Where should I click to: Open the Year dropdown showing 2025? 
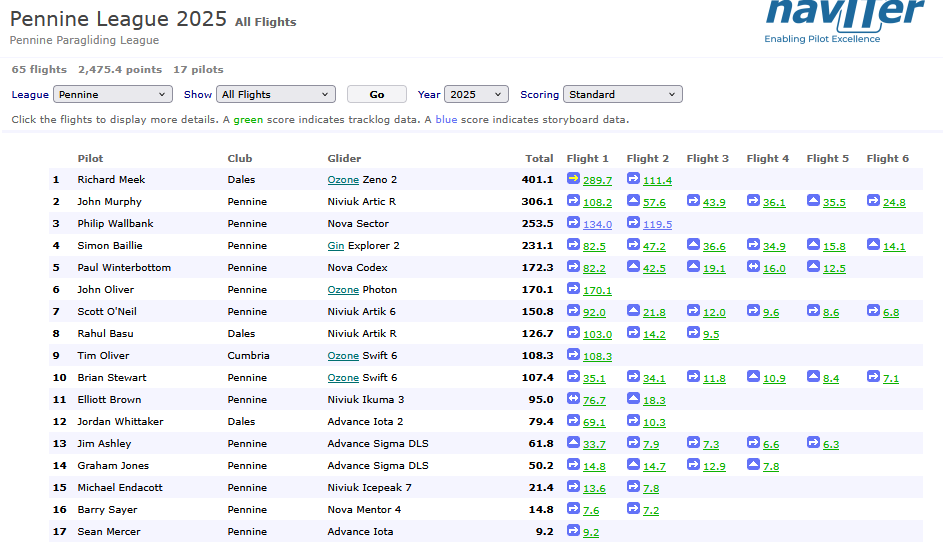tap(476, 94)
